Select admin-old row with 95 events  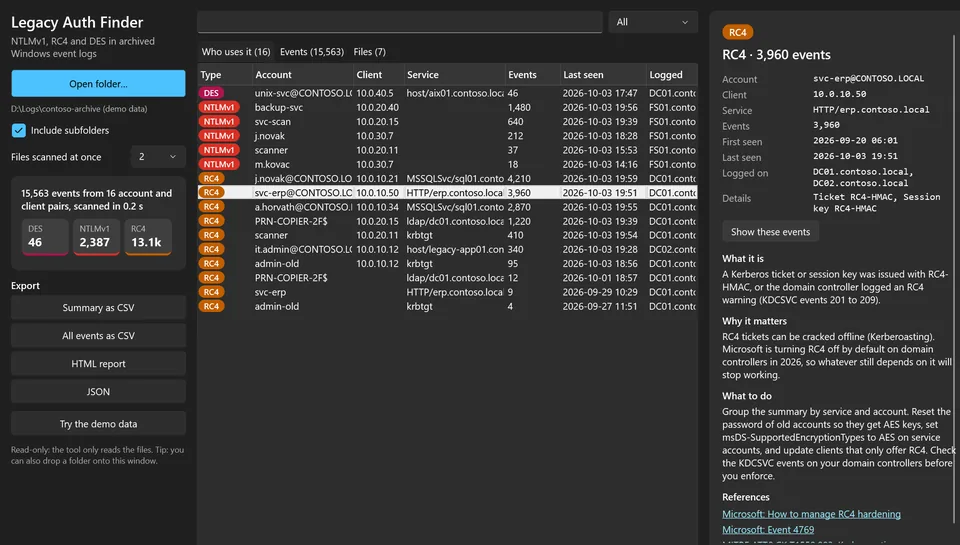[x=448, y=263]
